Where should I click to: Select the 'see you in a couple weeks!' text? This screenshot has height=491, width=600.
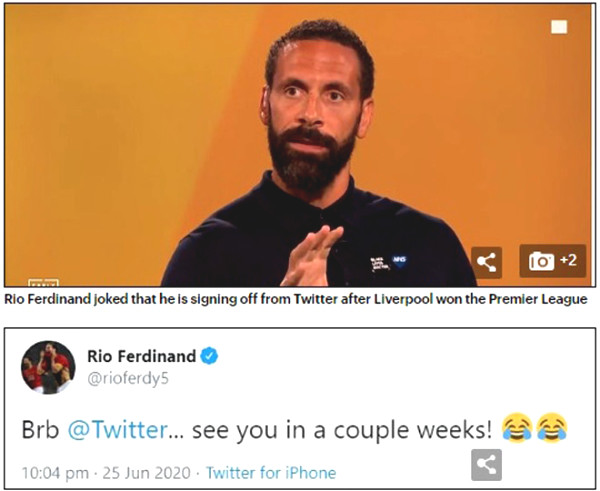click(x=342, y=431)
